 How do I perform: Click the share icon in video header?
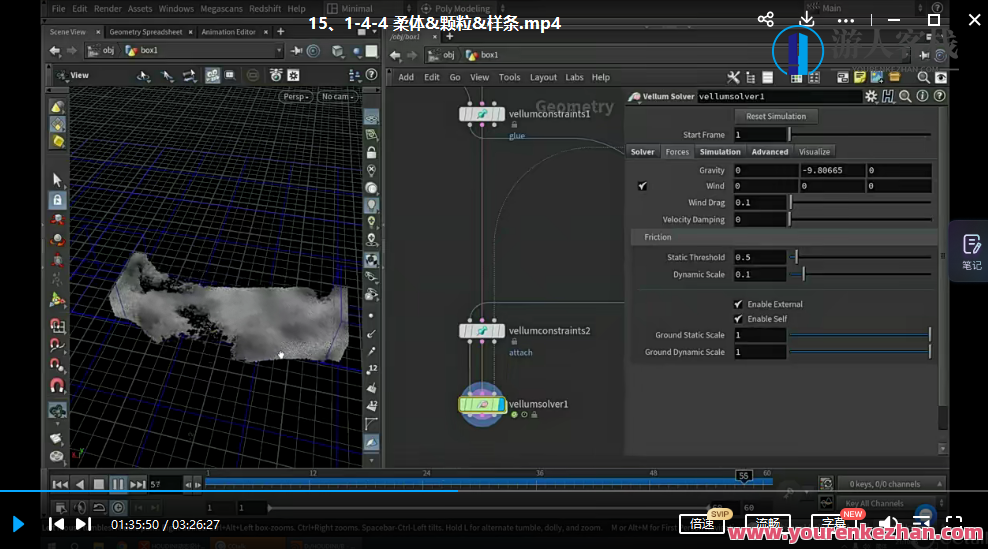[765, 20]
